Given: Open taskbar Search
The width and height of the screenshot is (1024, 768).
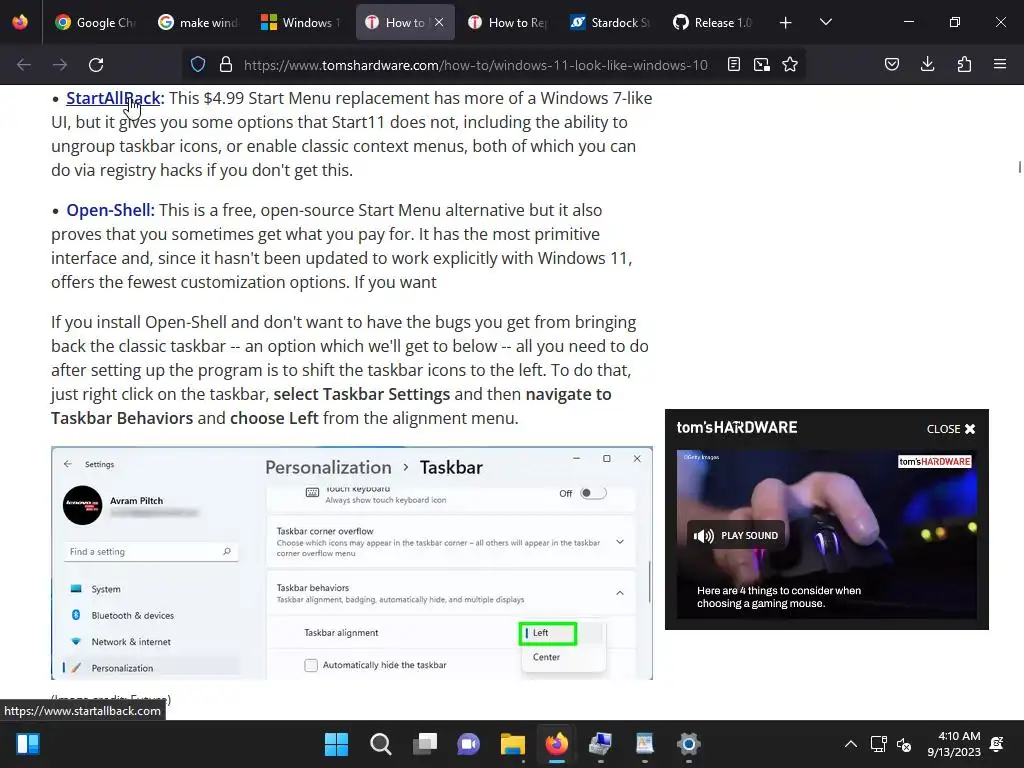Looking at the screenshot, I should [381, 744].
